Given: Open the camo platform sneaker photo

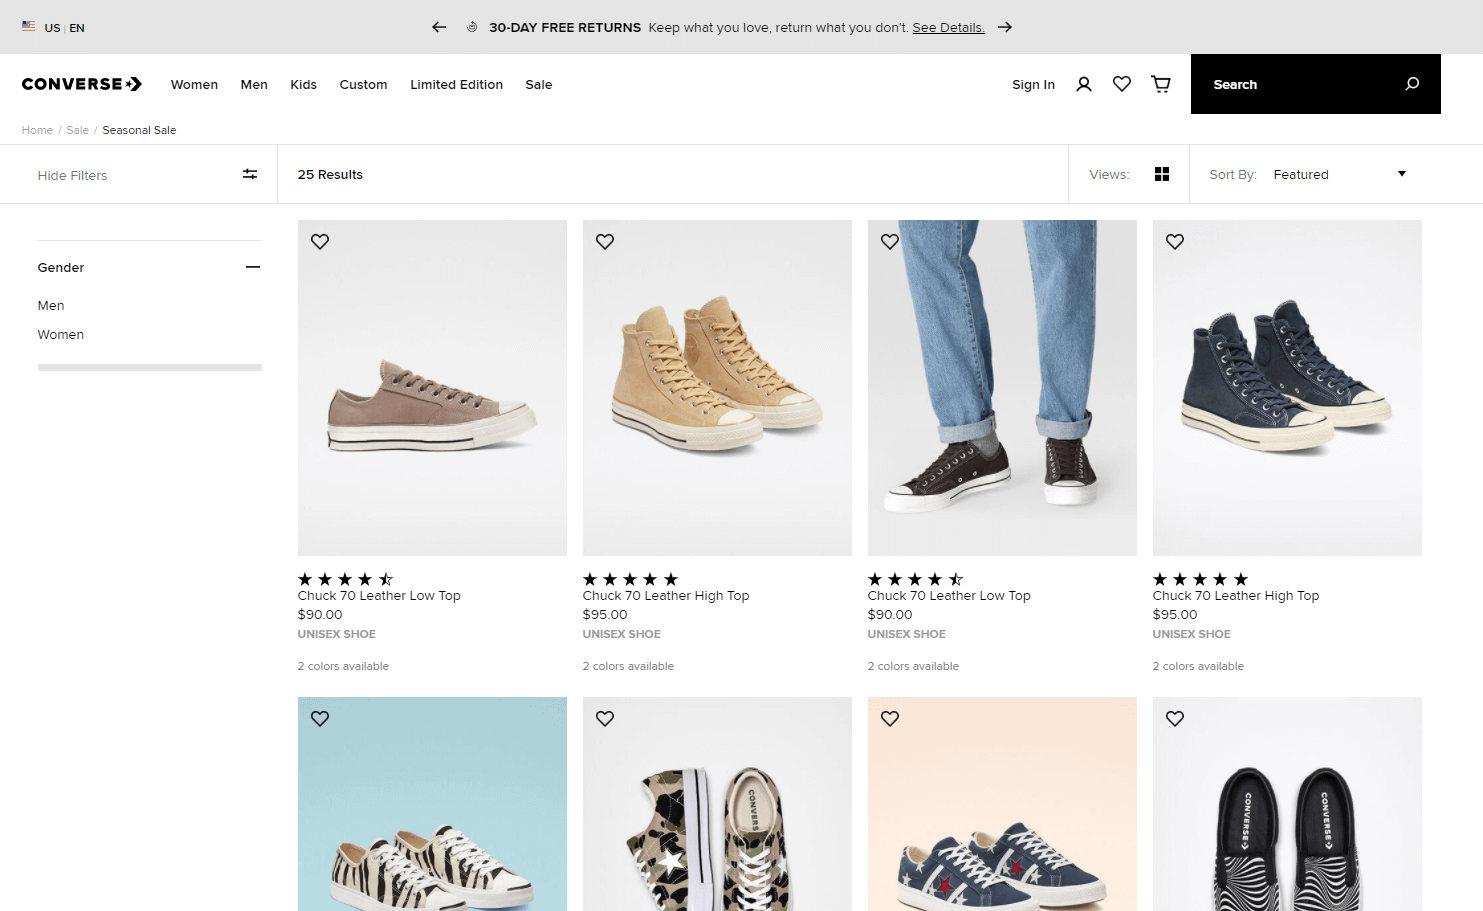Looking at the screenshot, I should tap(717, 804).
